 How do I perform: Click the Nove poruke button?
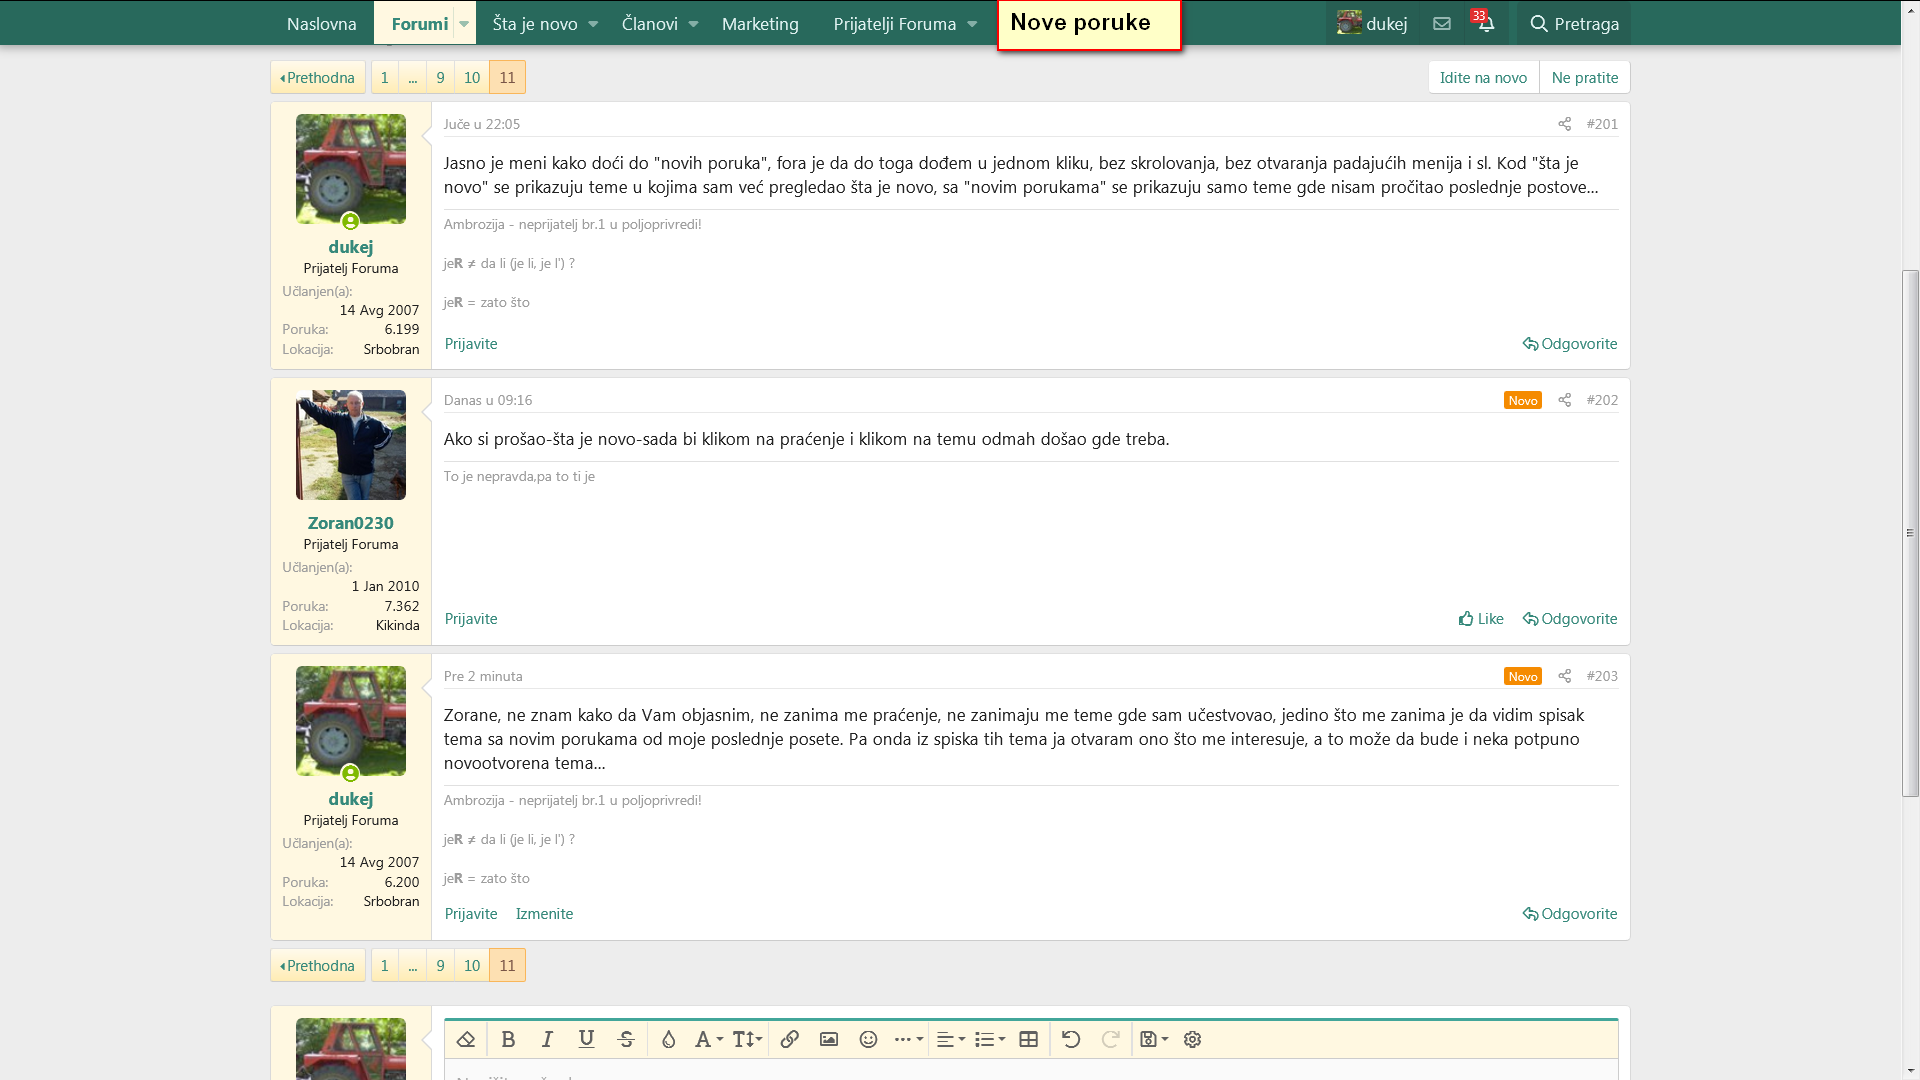tap(1089, 24)
